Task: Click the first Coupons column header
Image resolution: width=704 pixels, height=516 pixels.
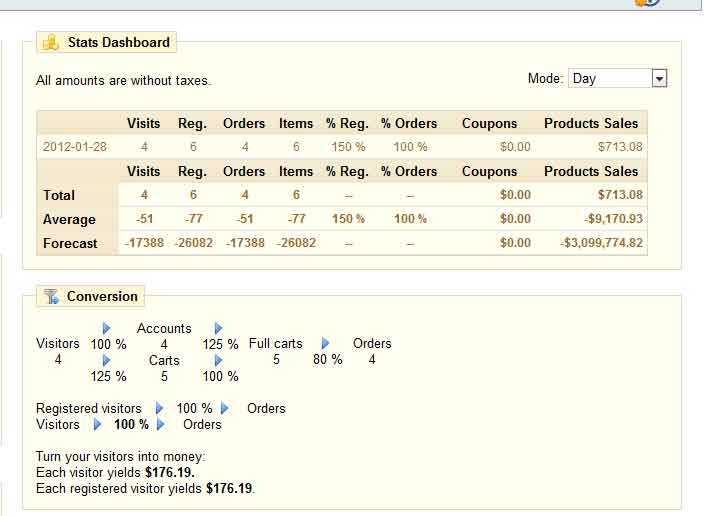Action: (x=489, y=123)
